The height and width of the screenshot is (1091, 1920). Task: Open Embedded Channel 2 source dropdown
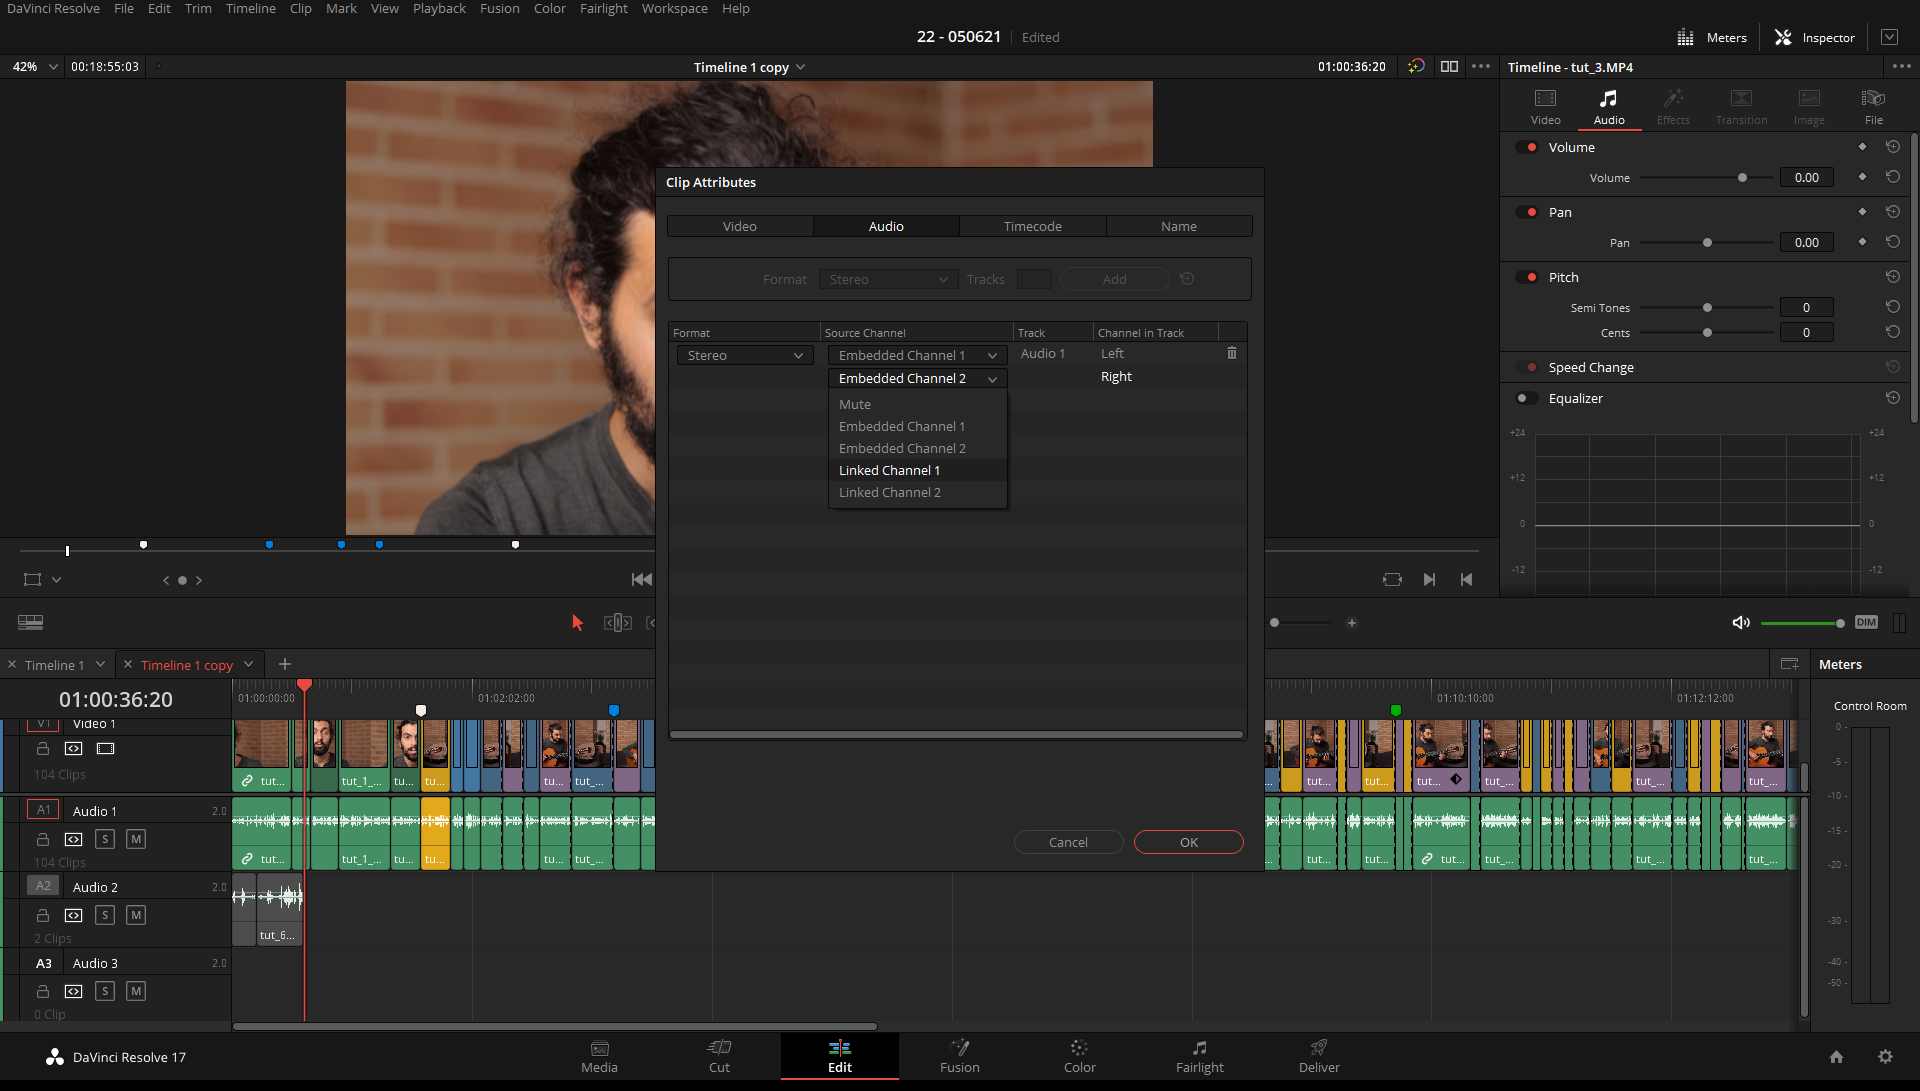917,378
